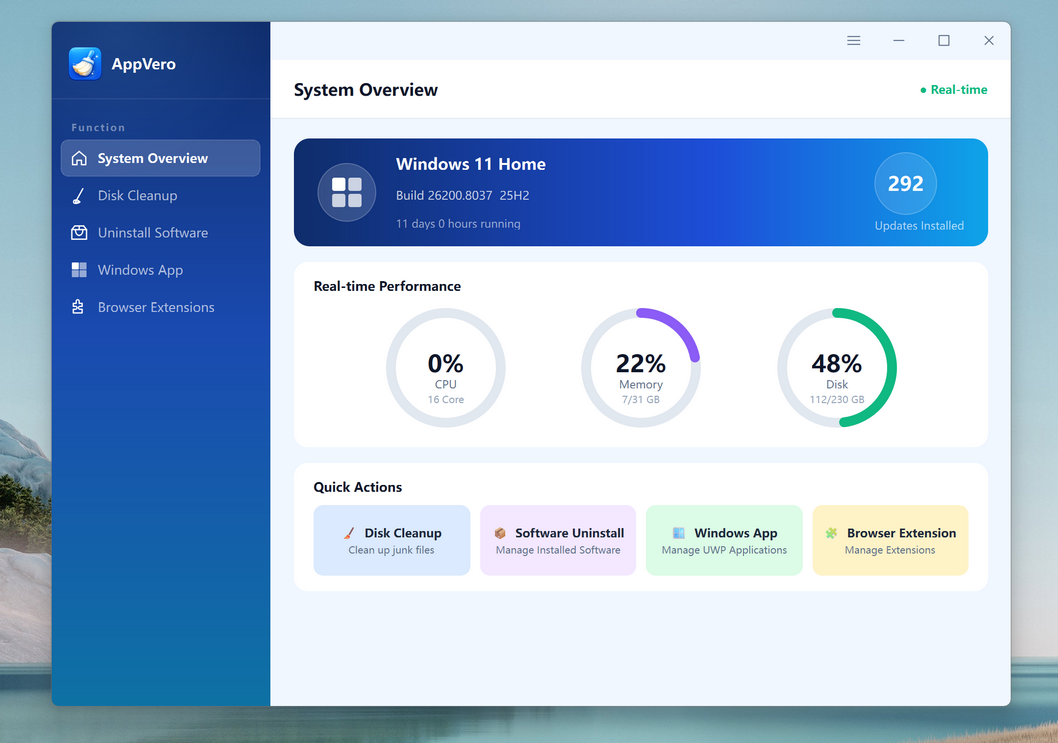Viewport: 1058px width, 743px height.
Task: Click the Disk Cleanup quick action card
Action: coord(391,540)
